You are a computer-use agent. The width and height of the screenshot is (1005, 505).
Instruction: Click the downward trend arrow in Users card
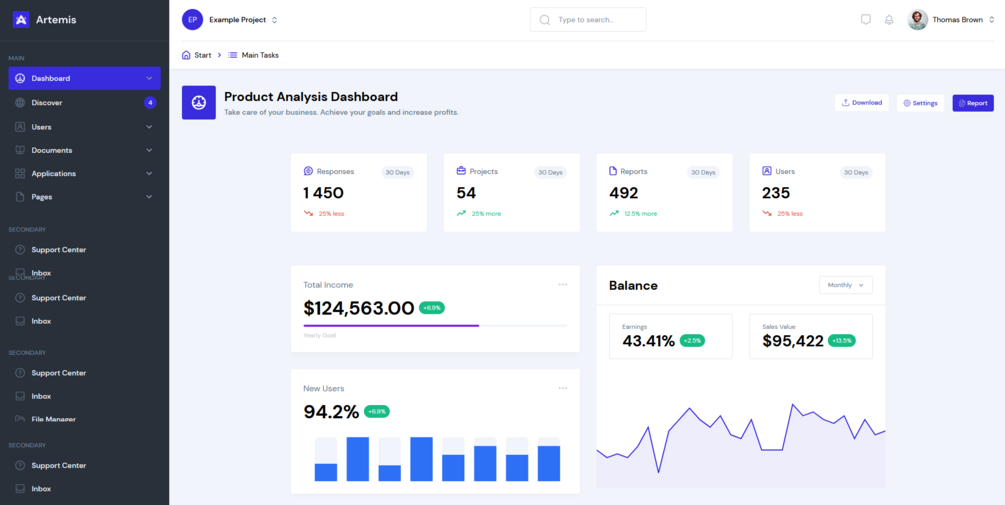point(767,213)
